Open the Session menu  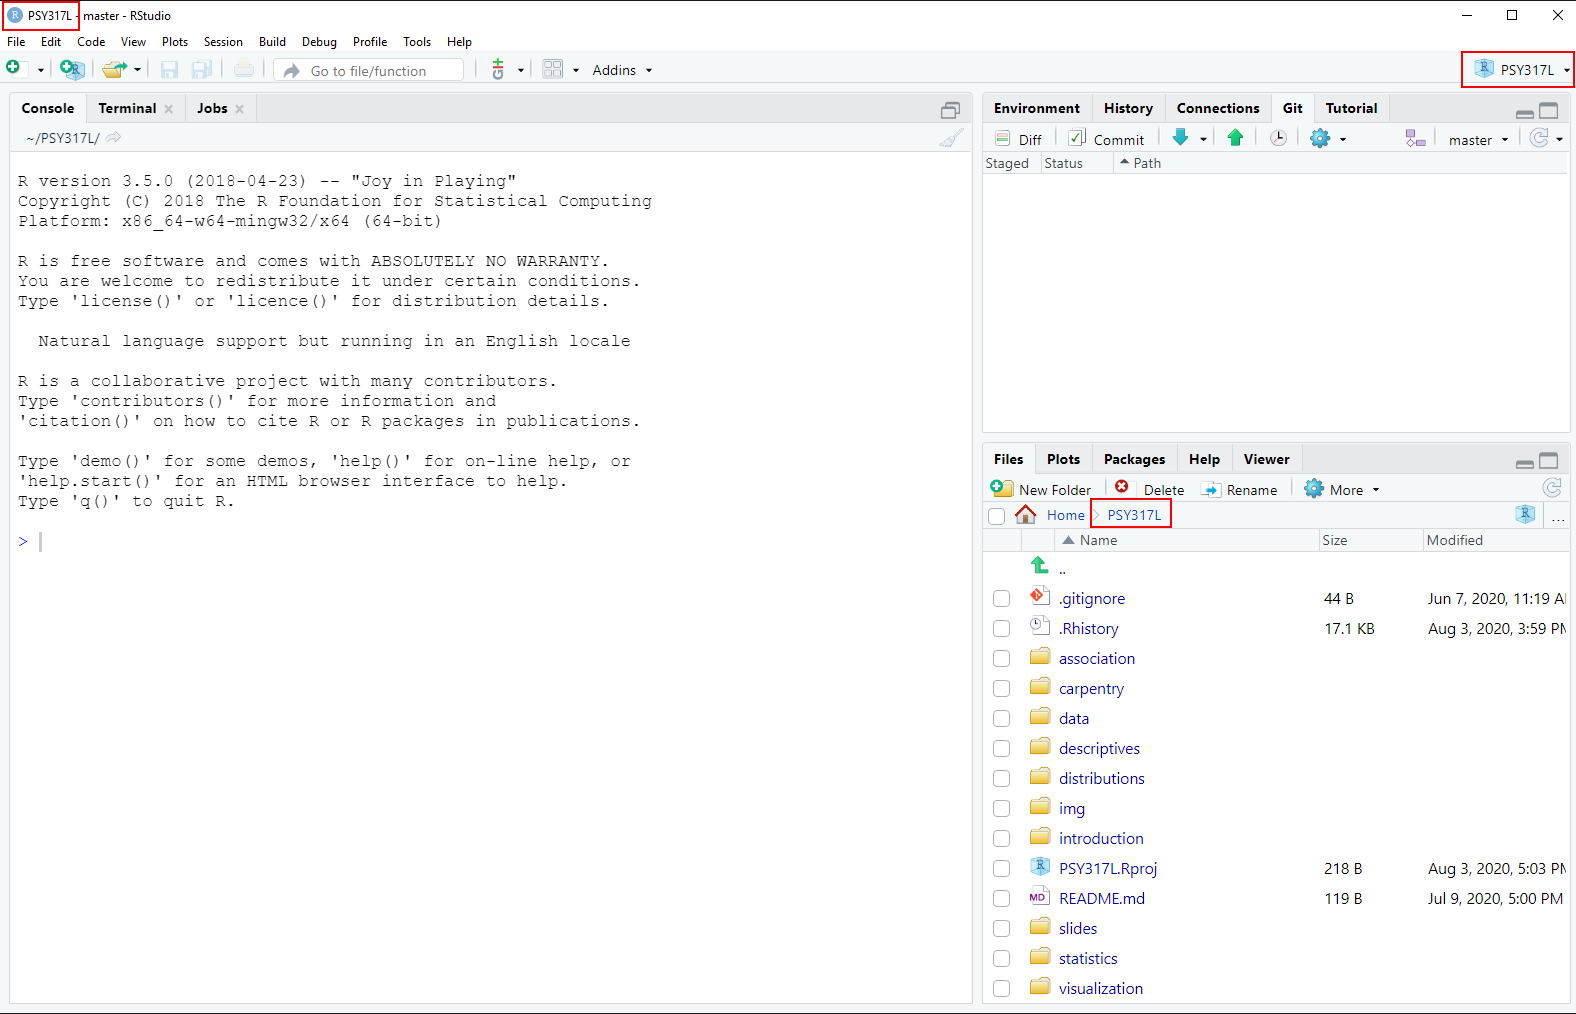223,42
